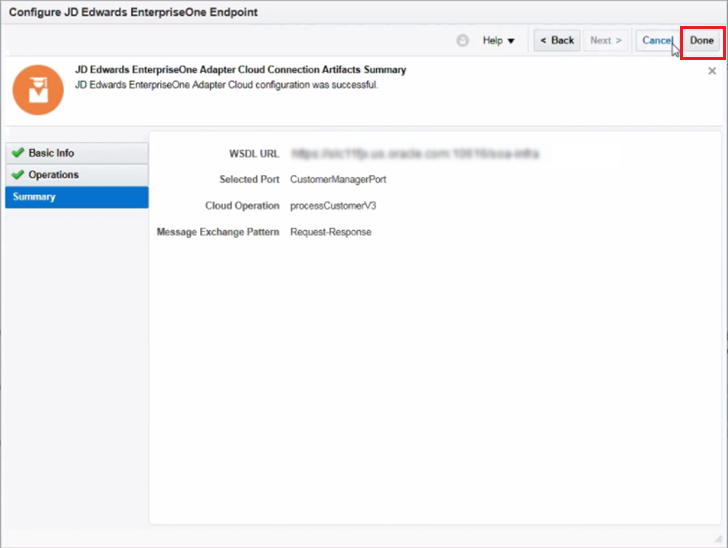Click the CustomerManagerPort value
The image size is (728, 548).
click(x=338, y=179)
